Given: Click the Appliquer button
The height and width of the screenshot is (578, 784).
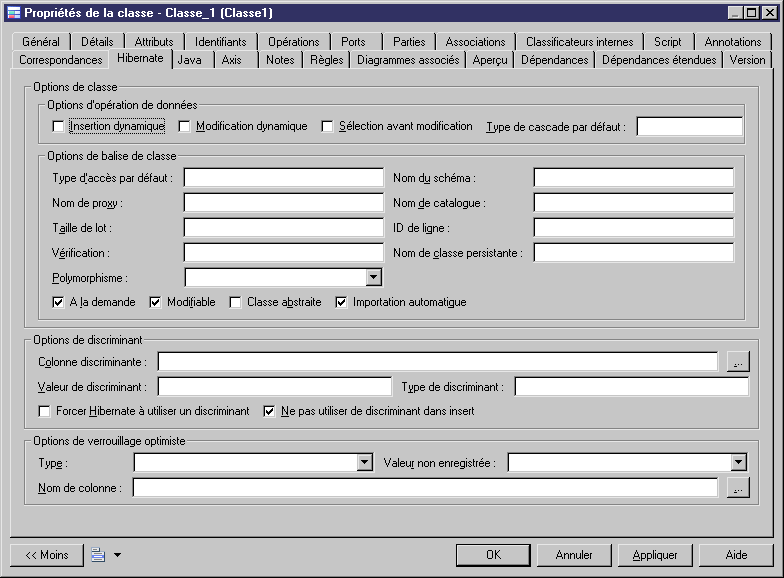Looking at the screenshot, I should 654,555.
